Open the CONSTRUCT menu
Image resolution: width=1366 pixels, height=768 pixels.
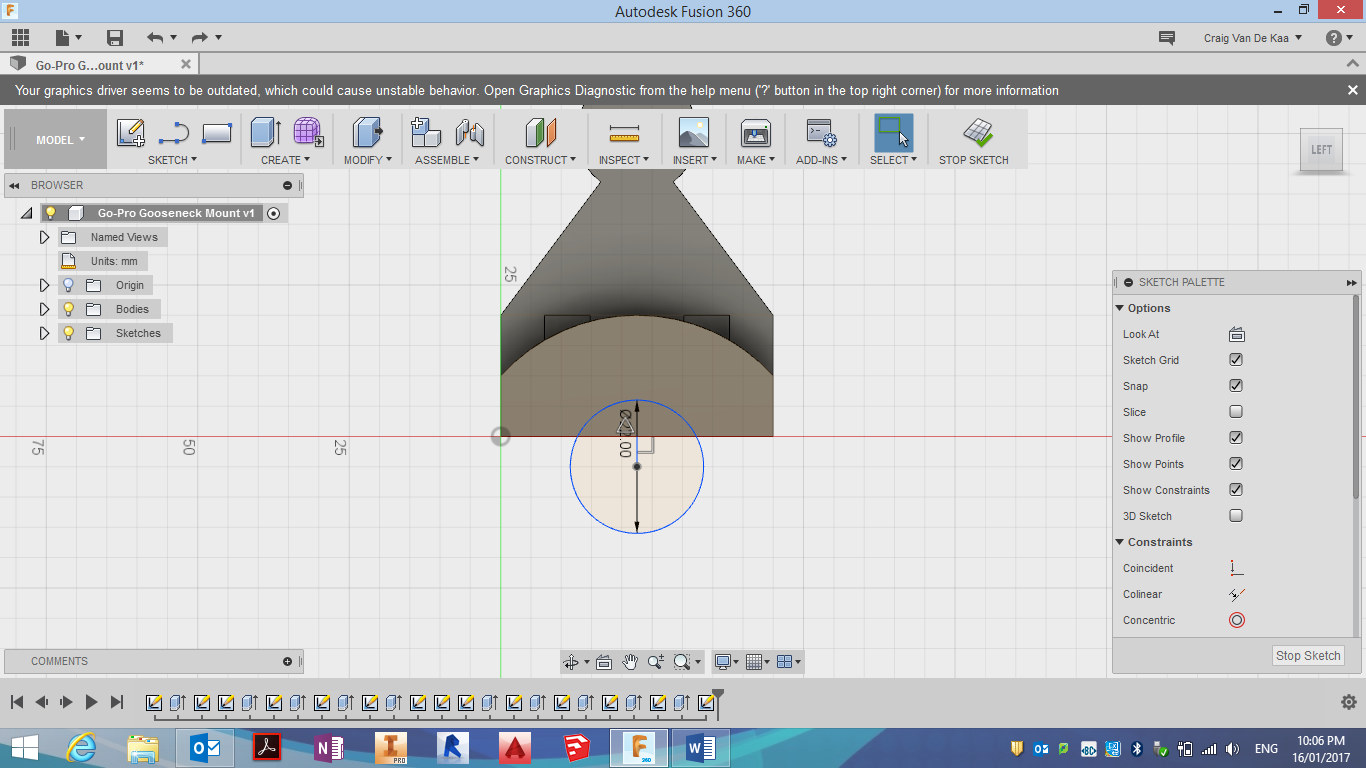point(540,160)
